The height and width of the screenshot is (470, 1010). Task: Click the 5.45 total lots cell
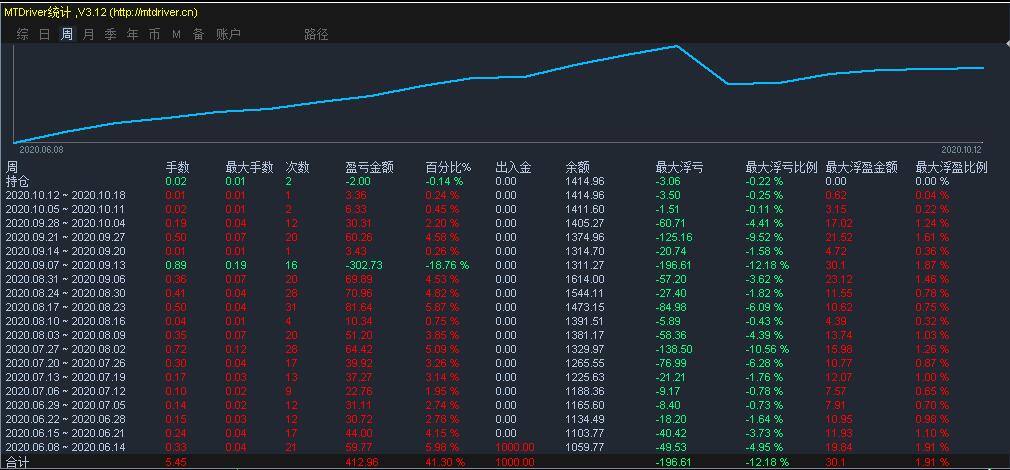(176, 462)
